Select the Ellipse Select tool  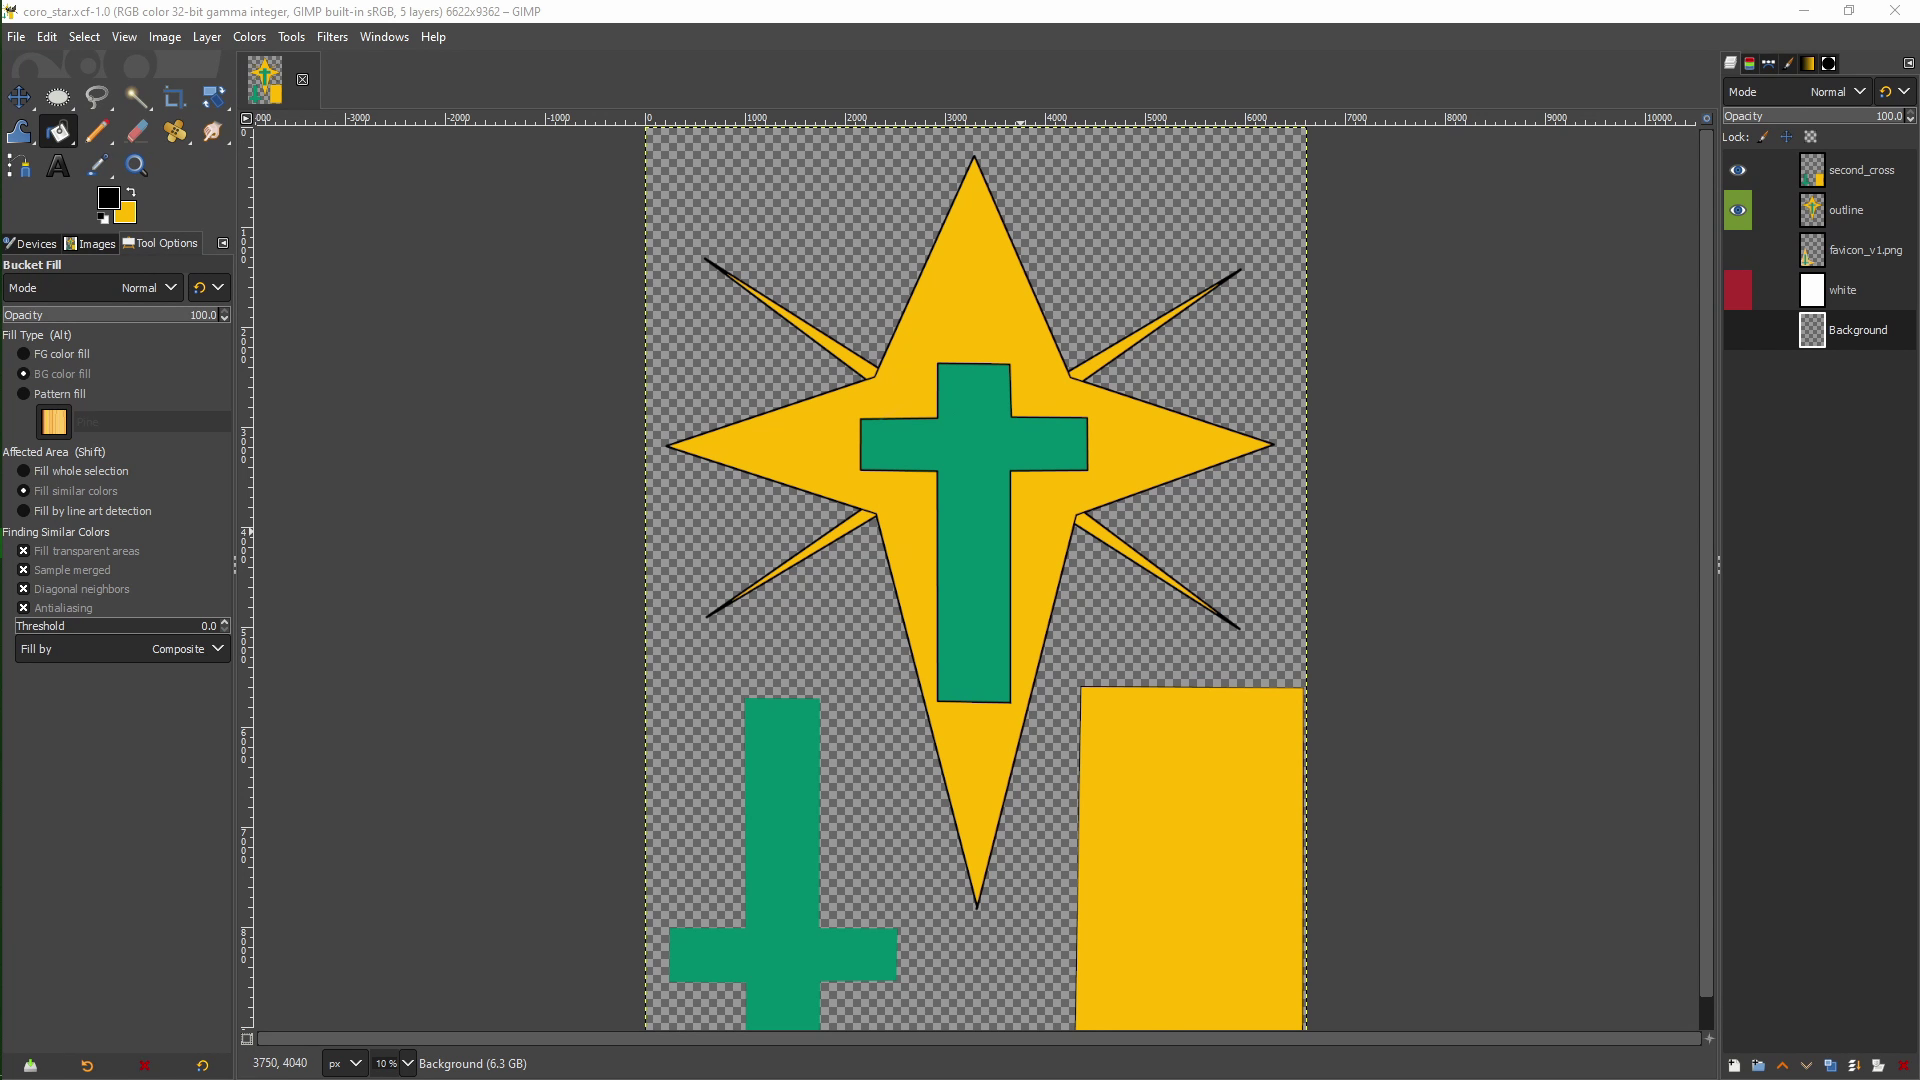coord(58,97)
